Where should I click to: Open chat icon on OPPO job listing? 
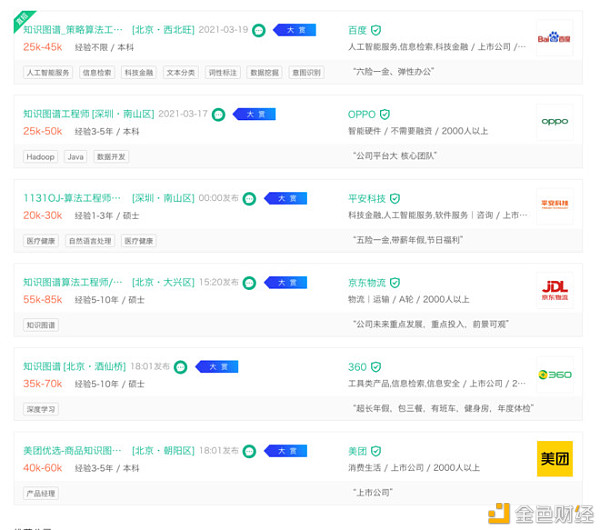[218, 115]
